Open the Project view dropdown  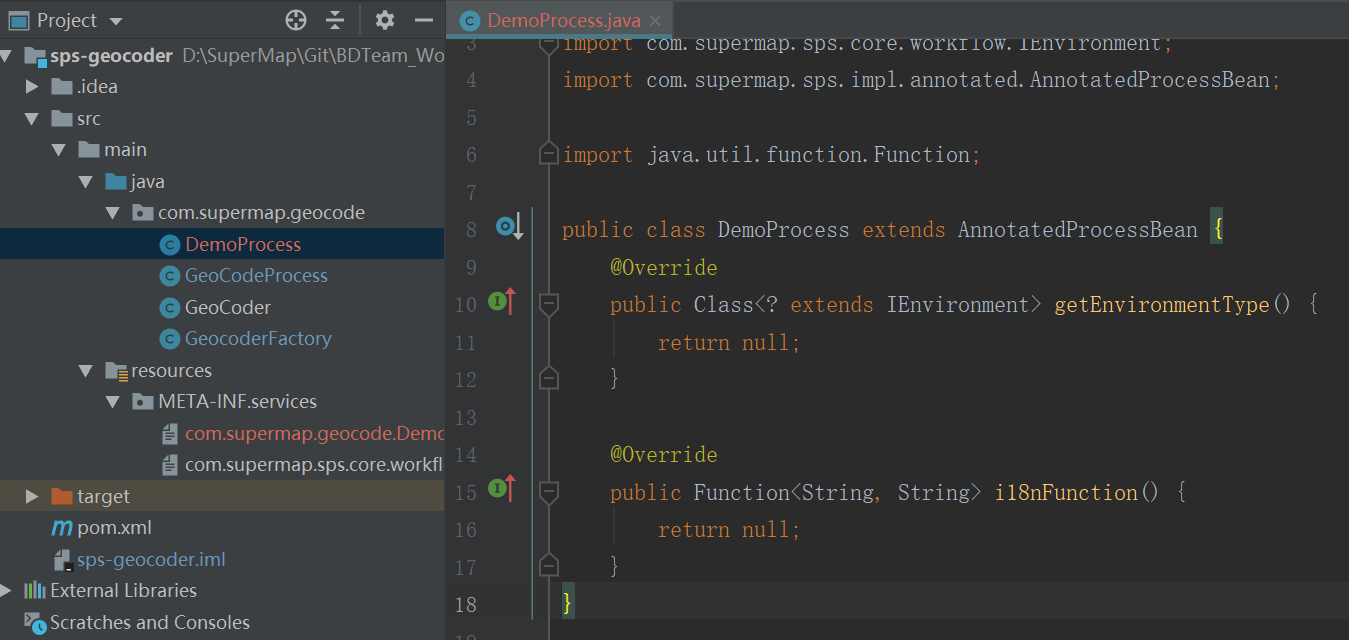pyautogui.click(x=116, y=21)
